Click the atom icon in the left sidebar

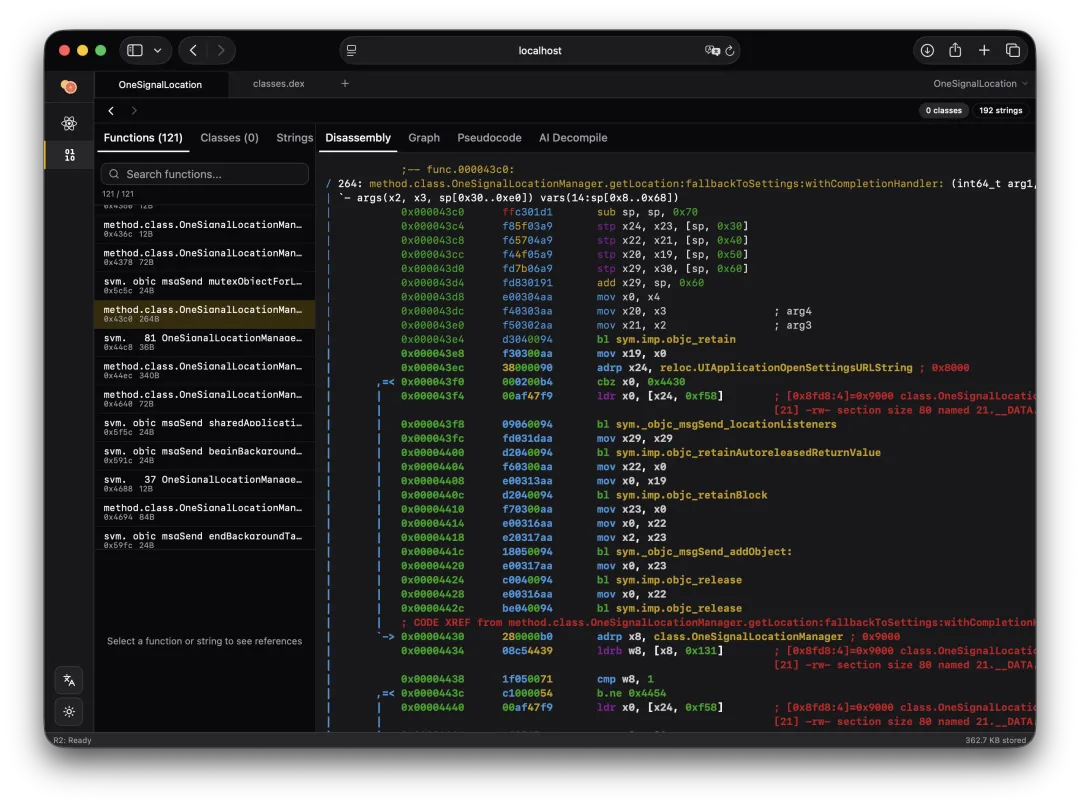[x=69, y=124]
